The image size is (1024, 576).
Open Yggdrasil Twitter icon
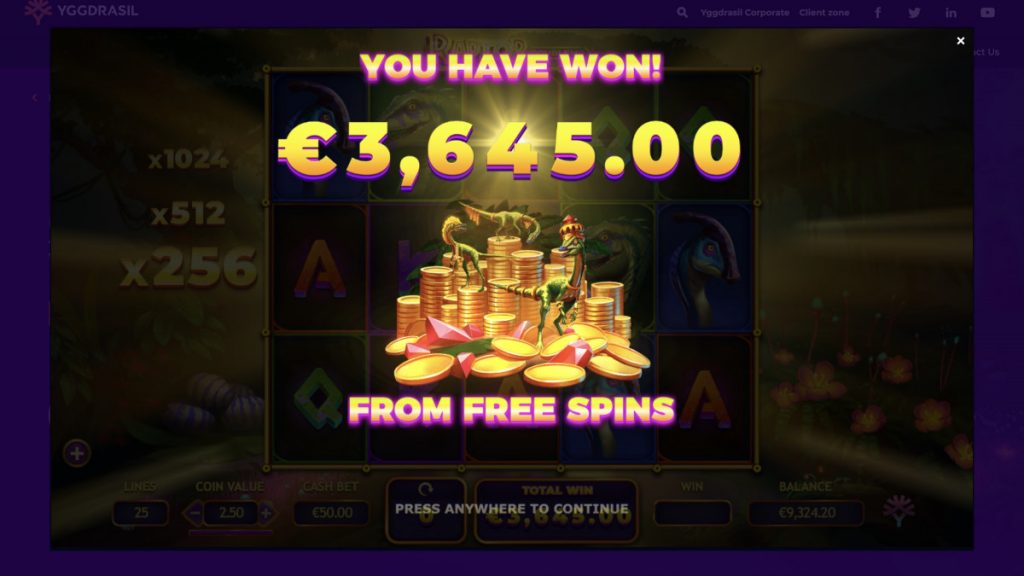914,12
